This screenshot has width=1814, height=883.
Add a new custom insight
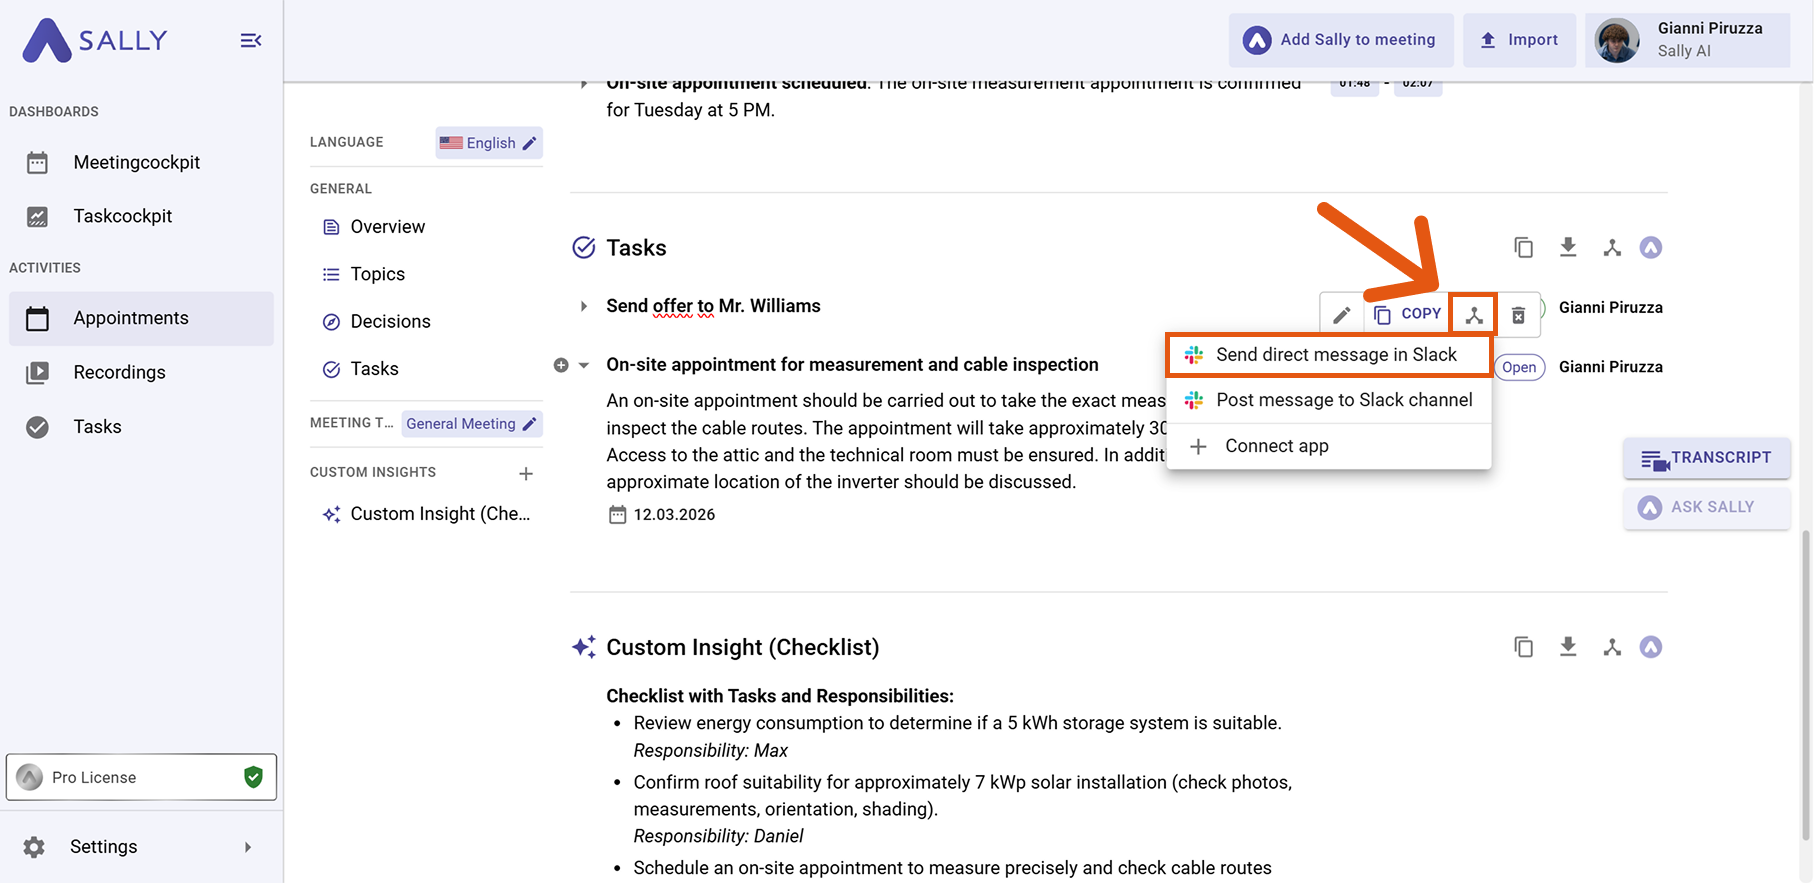click(526, 473)
